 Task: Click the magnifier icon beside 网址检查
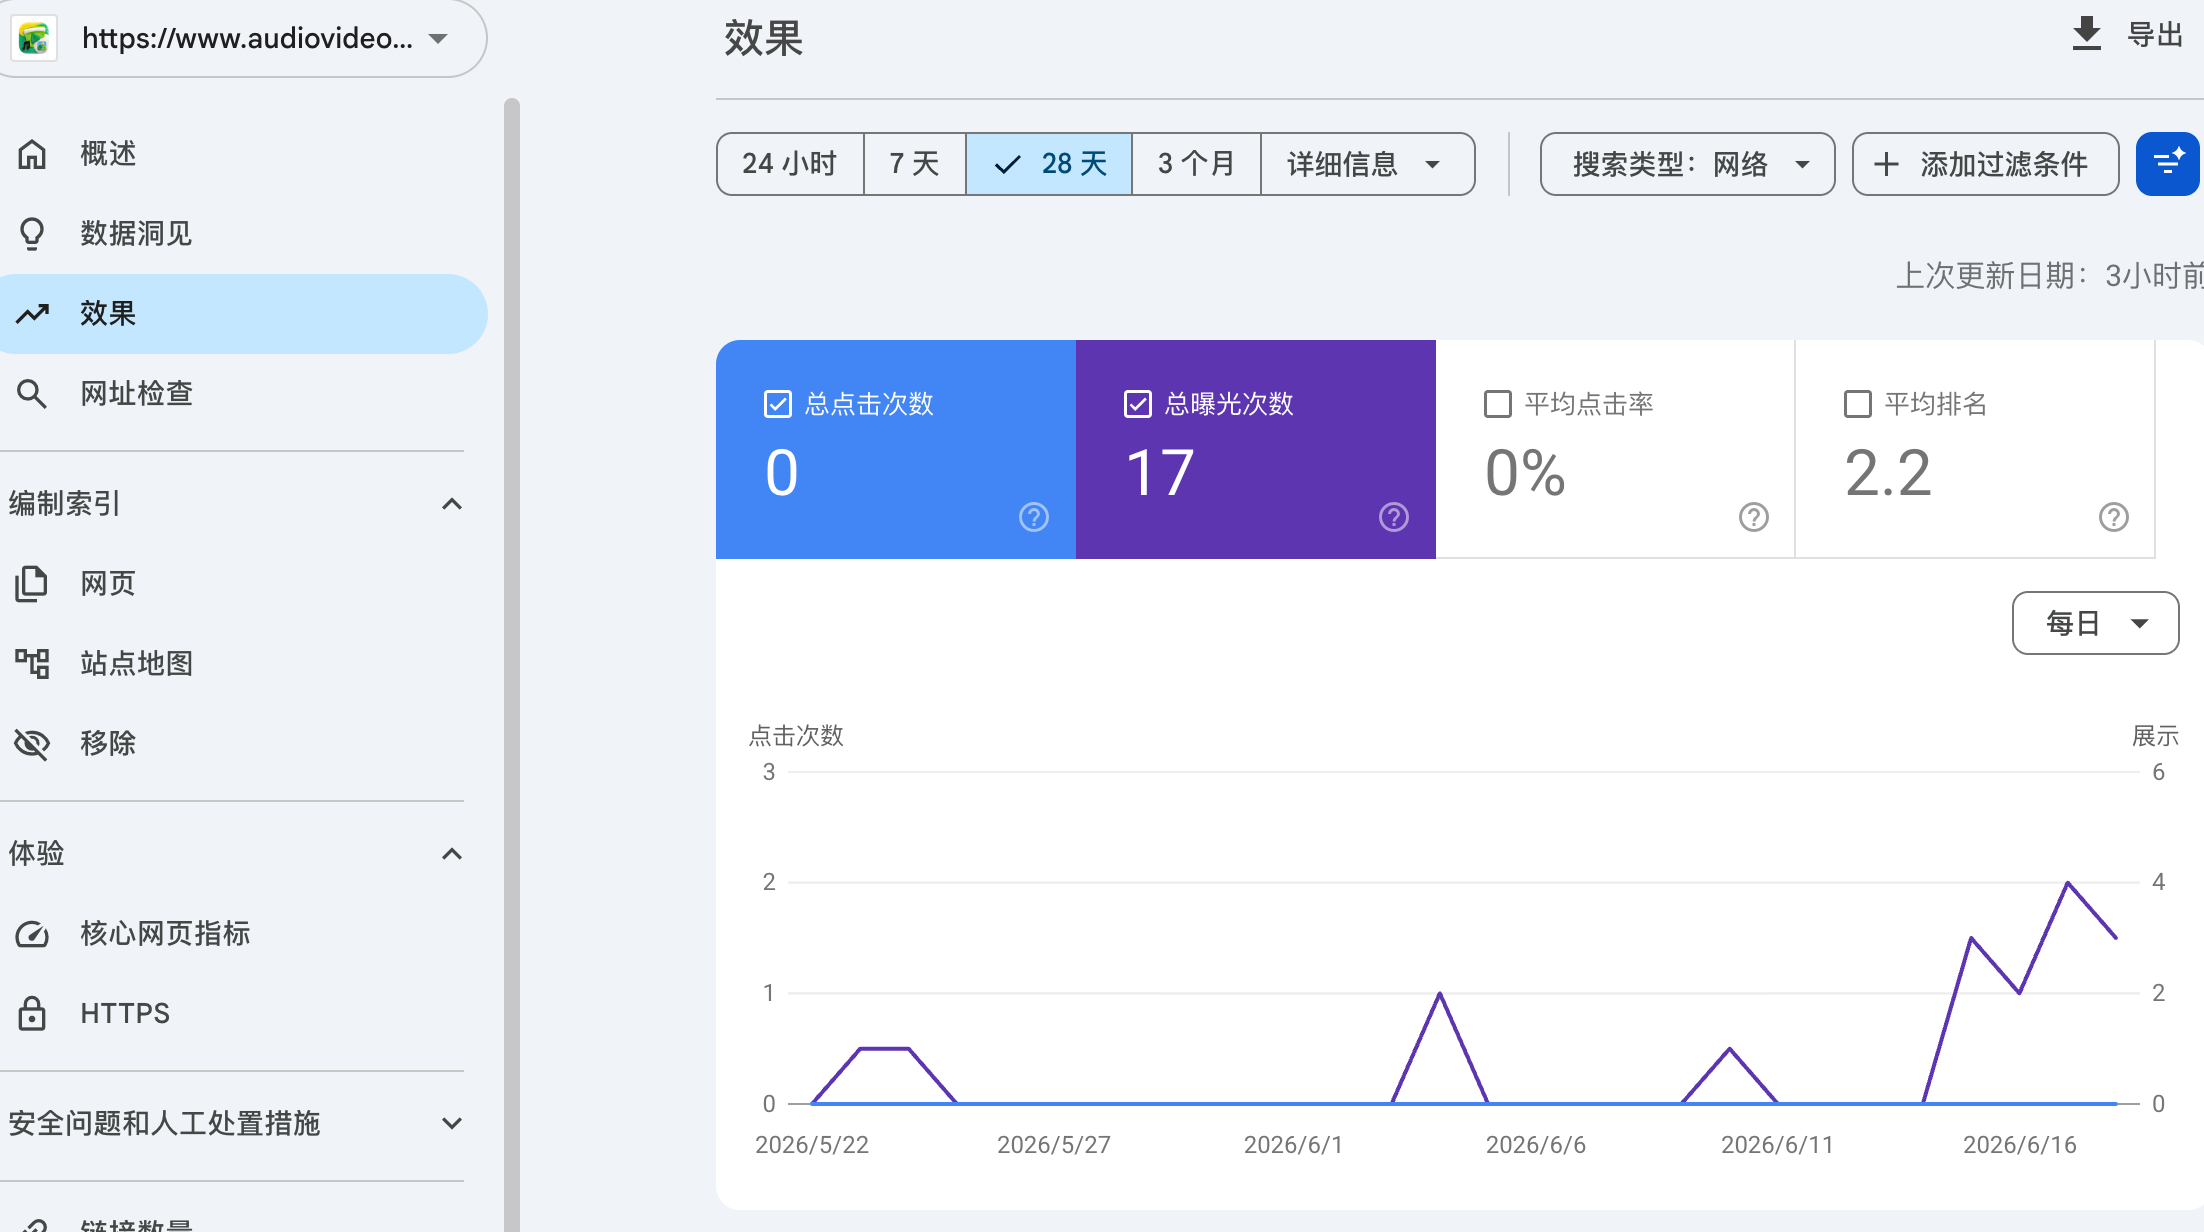32,394
